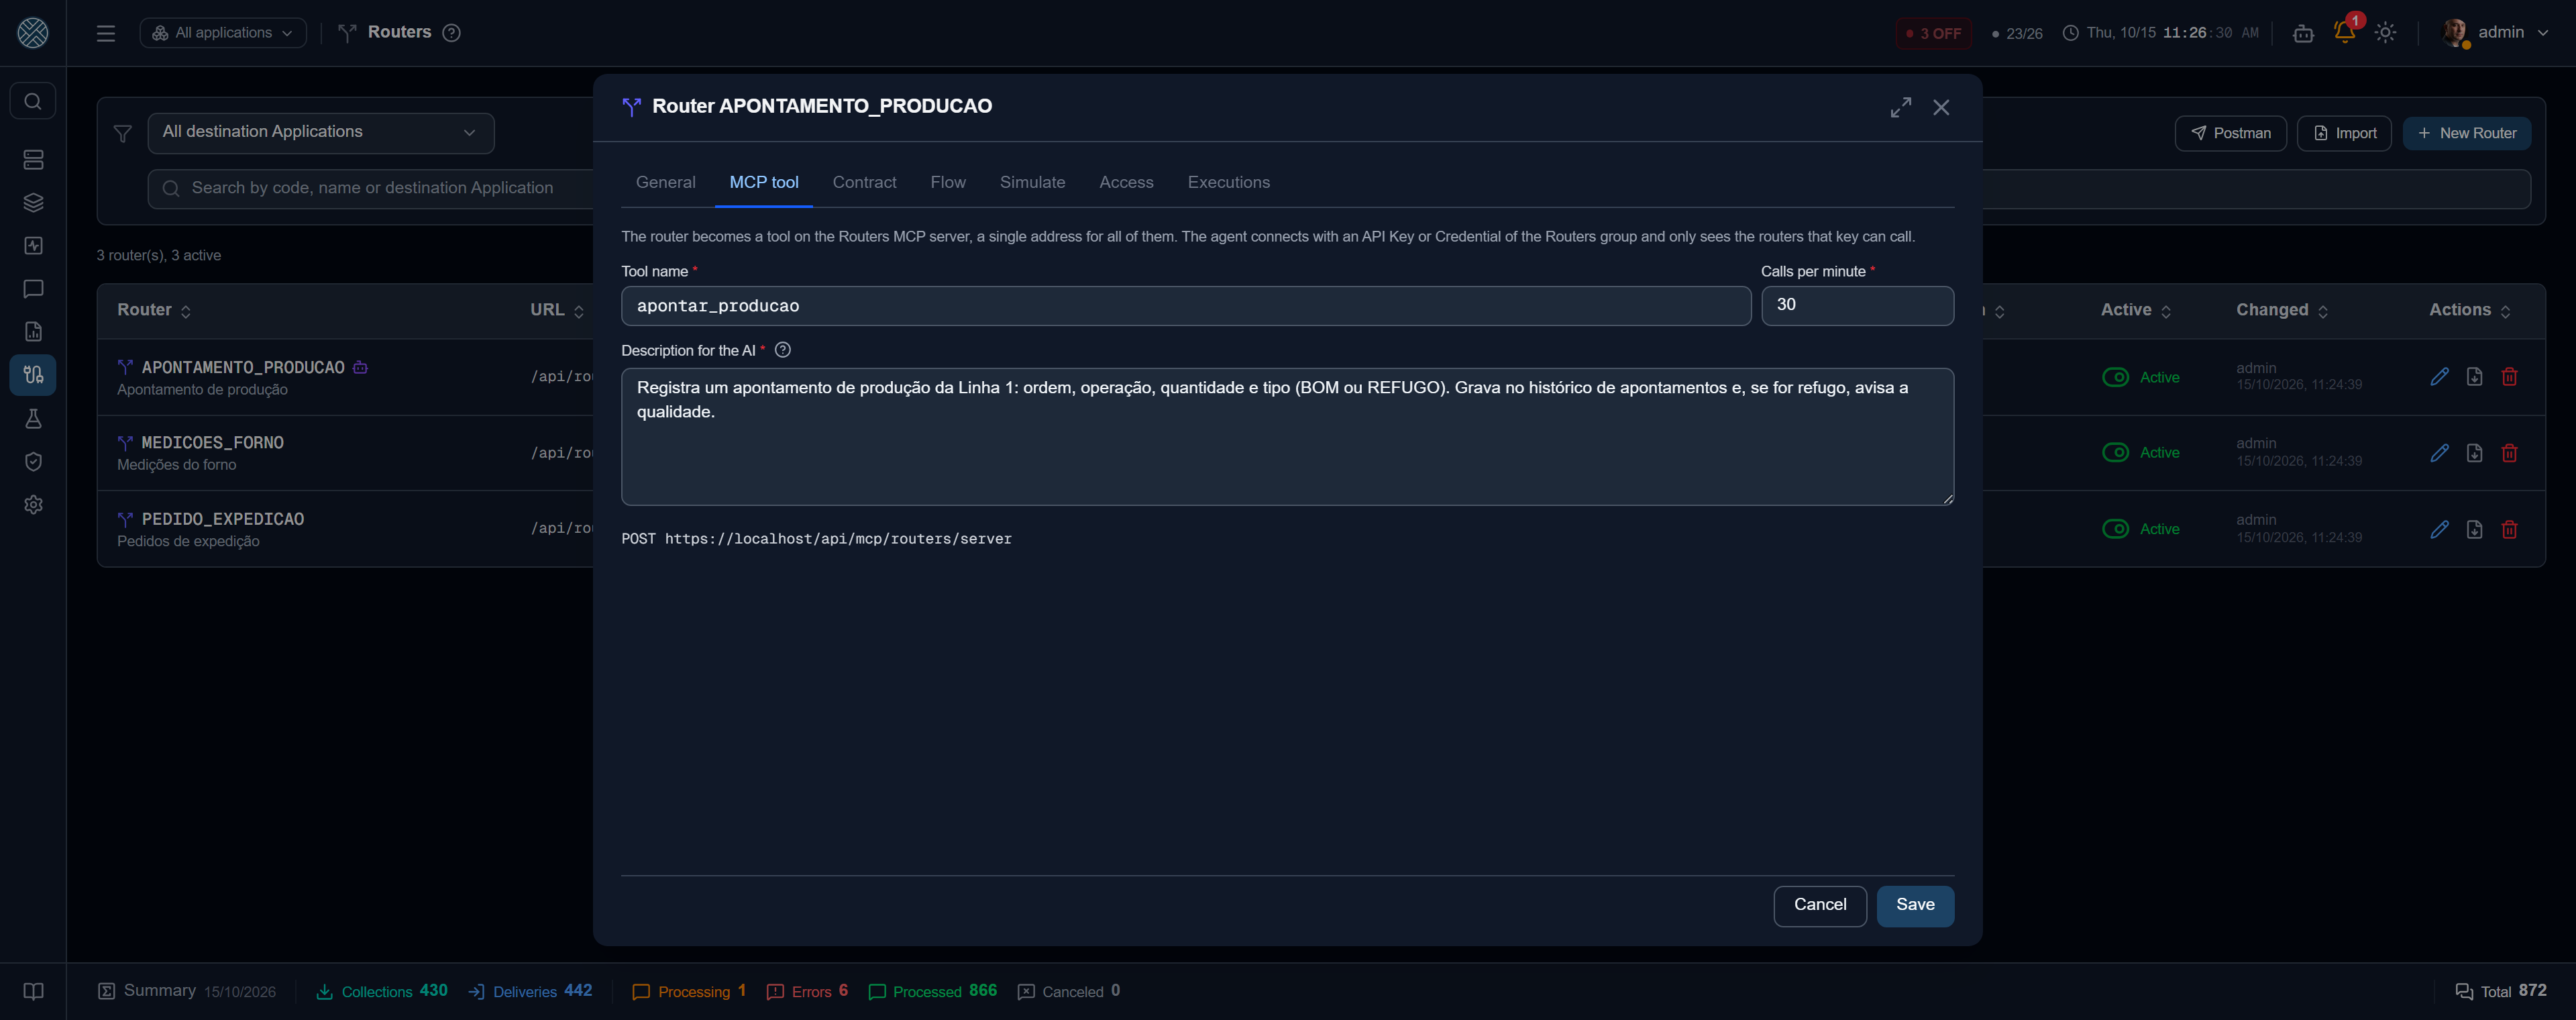Open the servers icon in sidebar
Screen dimensions: 2576x1020
click(33, 160)
